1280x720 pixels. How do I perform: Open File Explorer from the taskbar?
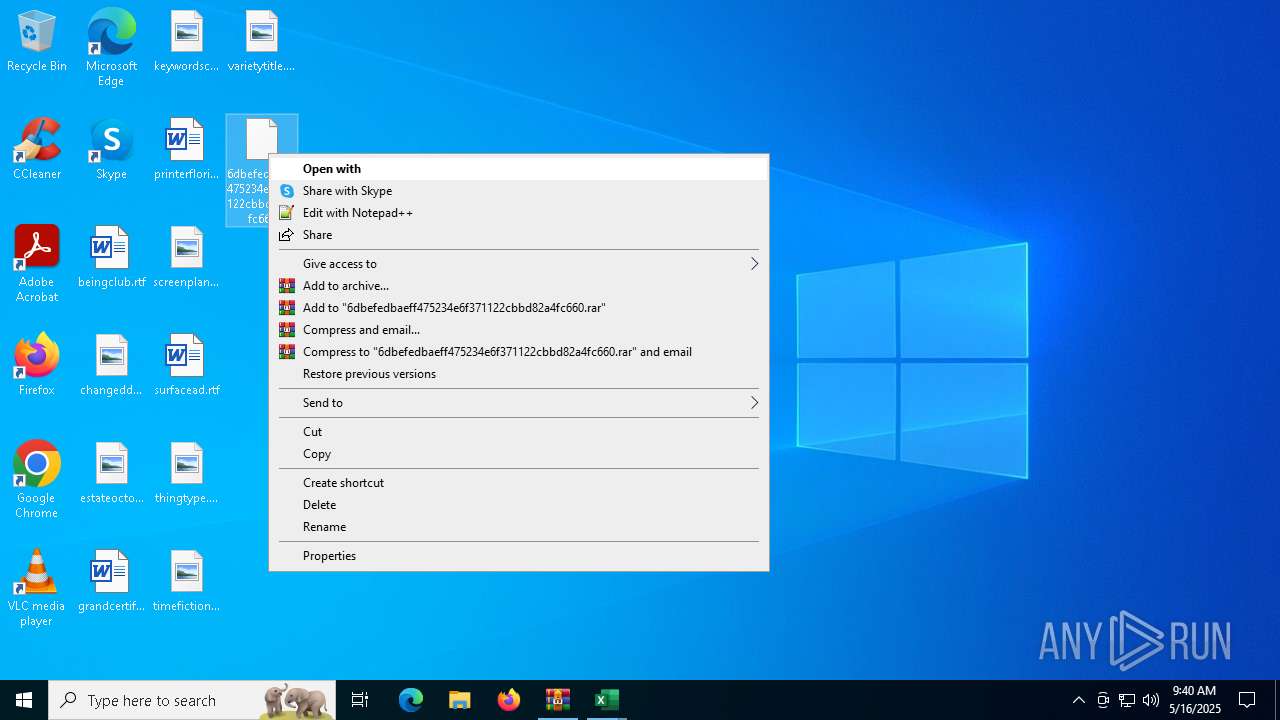460,700
